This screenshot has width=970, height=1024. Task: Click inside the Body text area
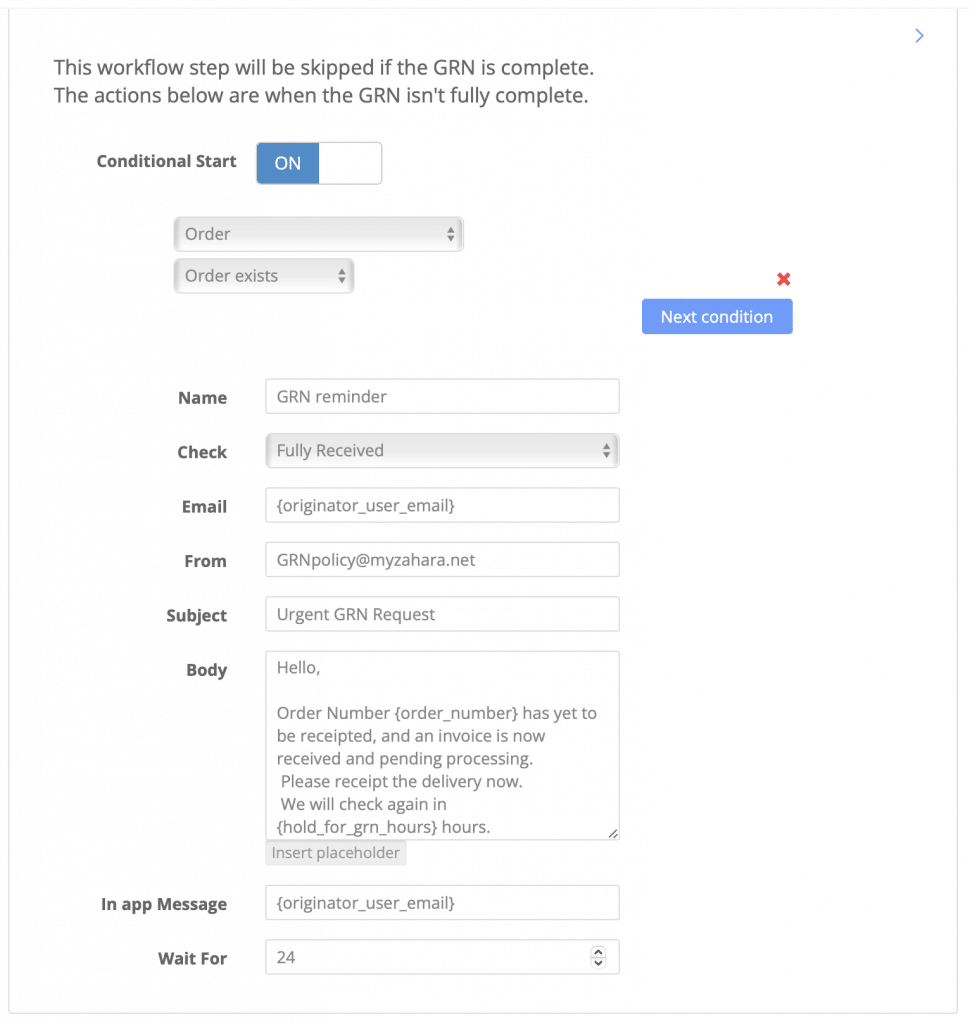(442, 745)
